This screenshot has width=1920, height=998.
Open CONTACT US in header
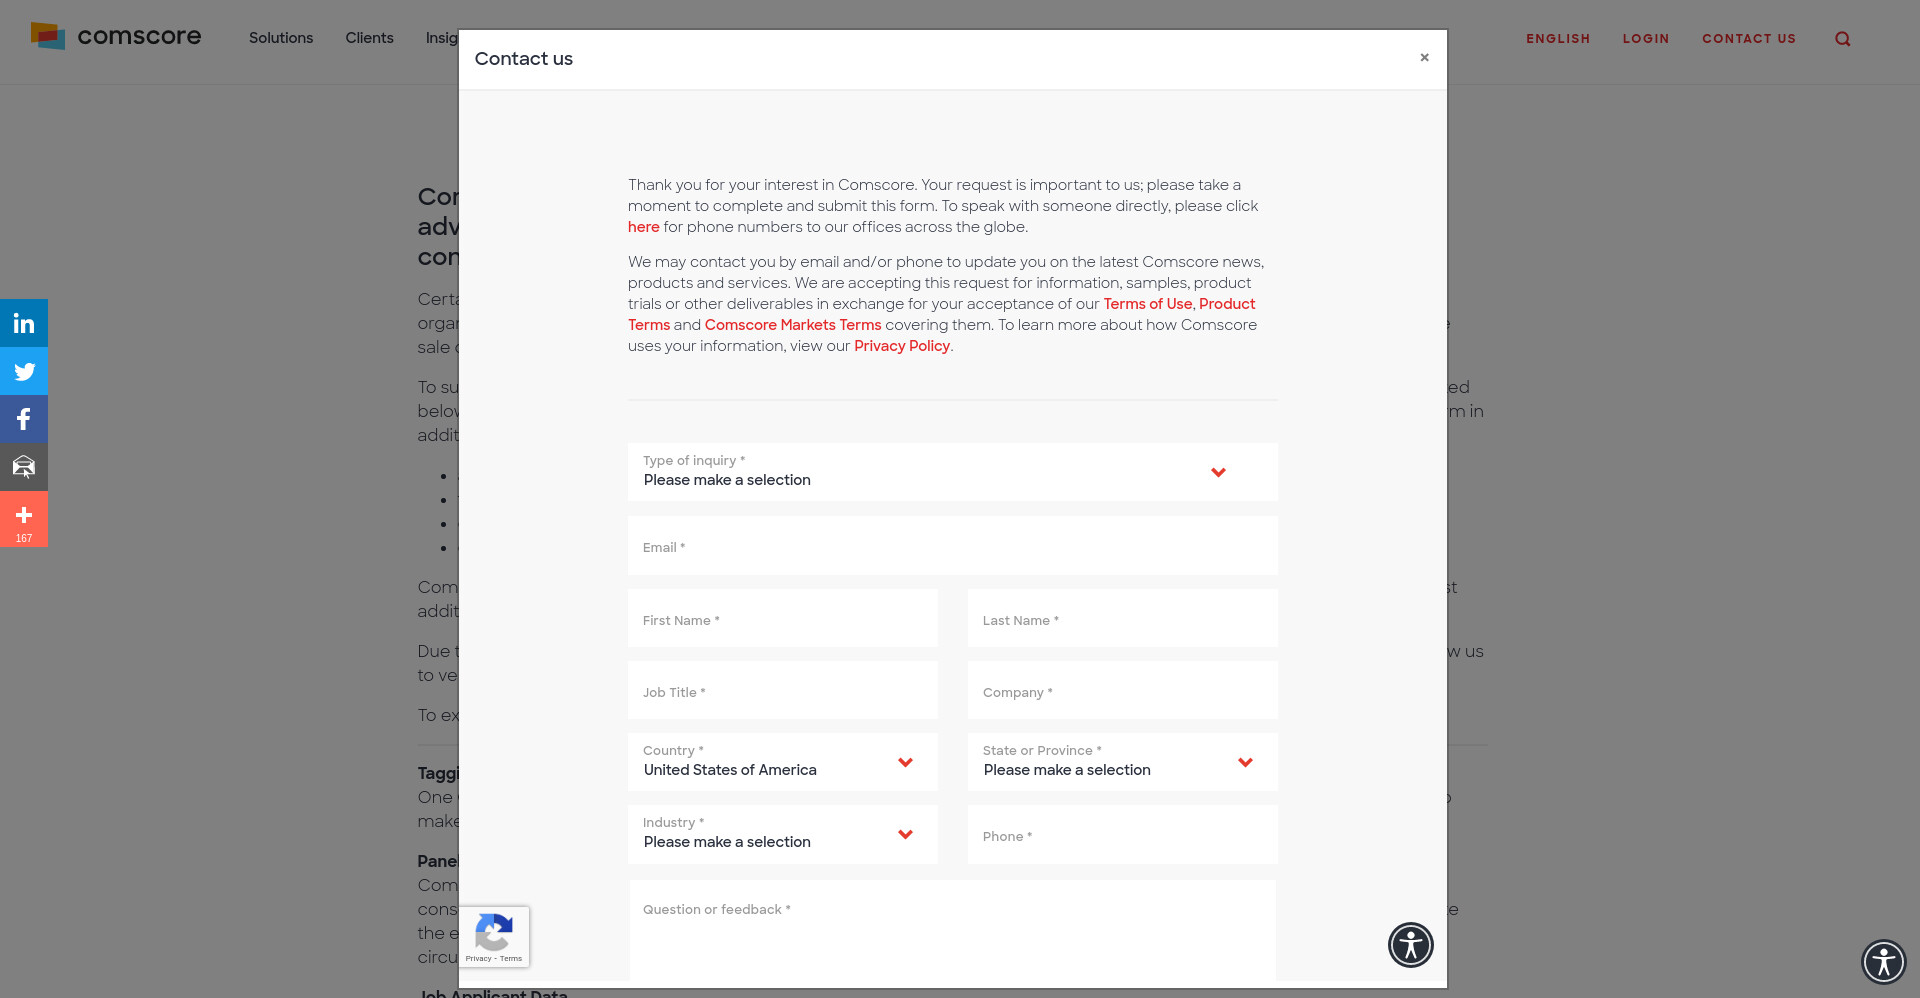click(x=1749, y=39)
